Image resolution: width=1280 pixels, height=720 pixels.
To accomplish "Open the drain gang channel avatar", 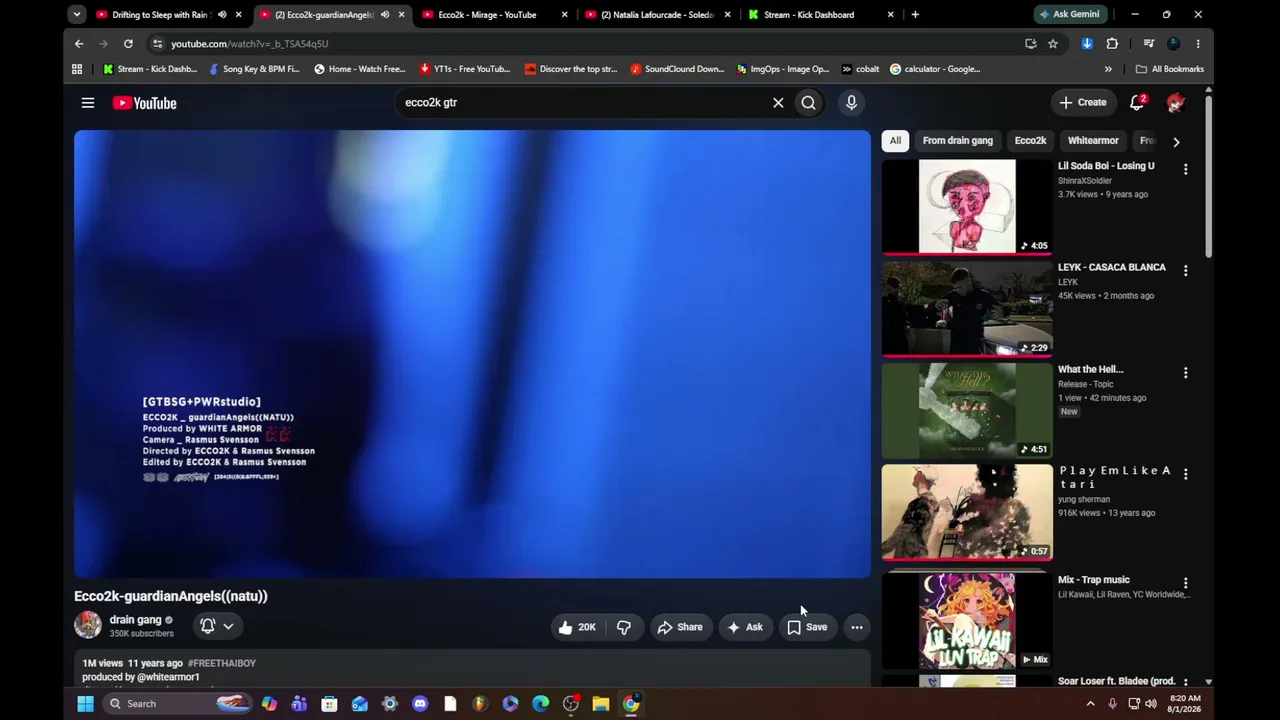I will pyautogui.click(x=88, y=625).
